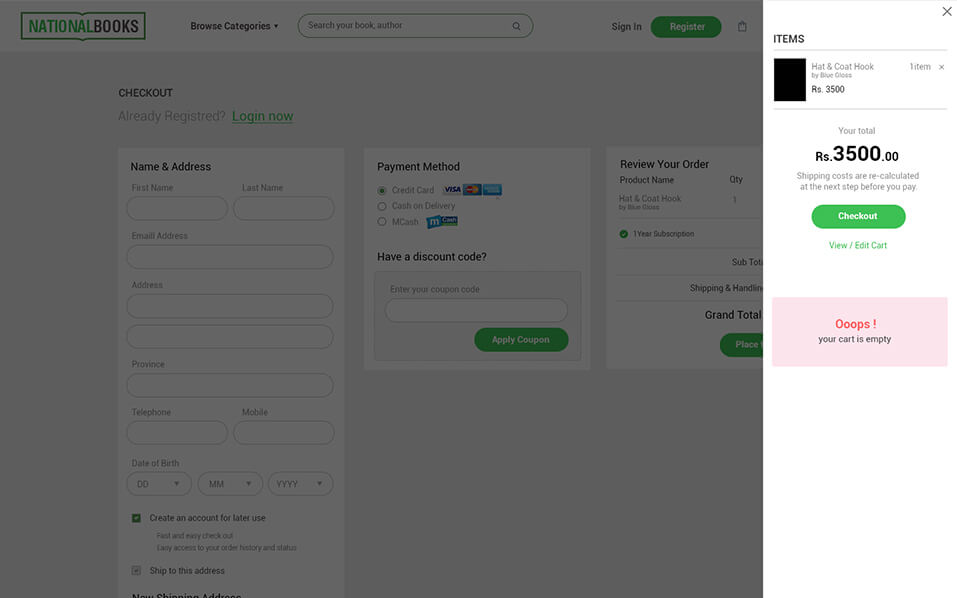957x598 pixels.
Task: Click the search magnifier icon
Action: point(516,26)
